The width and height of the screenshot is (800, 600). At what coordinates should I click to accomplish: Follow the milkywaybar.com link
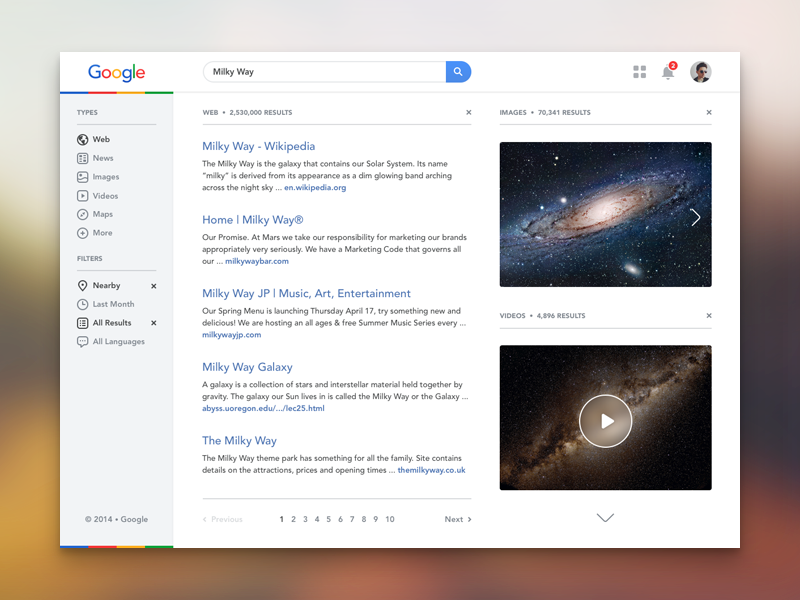257,261
